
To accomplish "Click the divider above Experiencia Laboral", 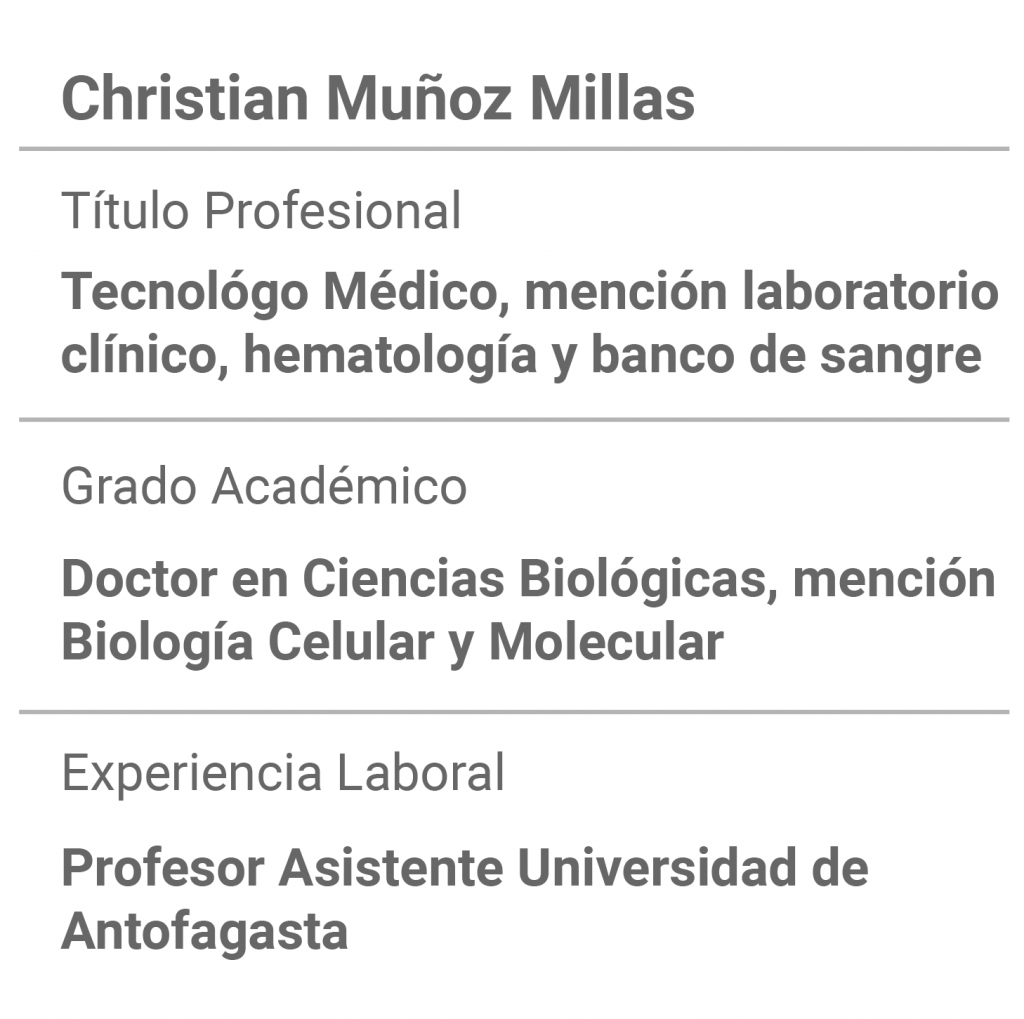I will click(514, 711).
